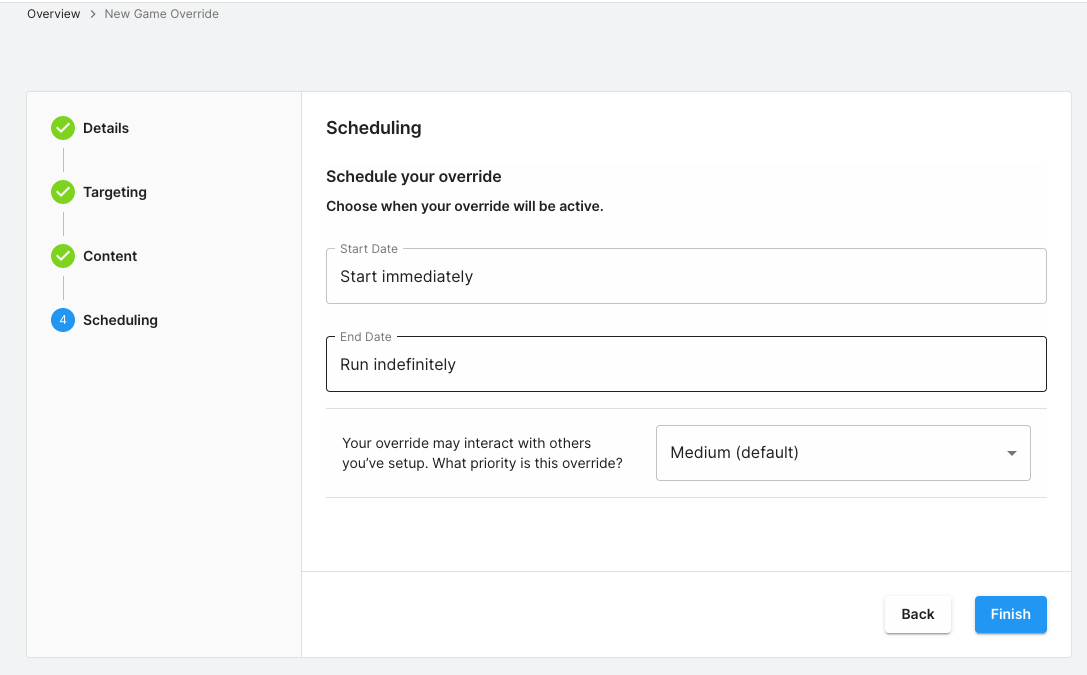Viewport: 1087px width, 675px height.
Task: Go to the Details step
Action: click(106, 128)
